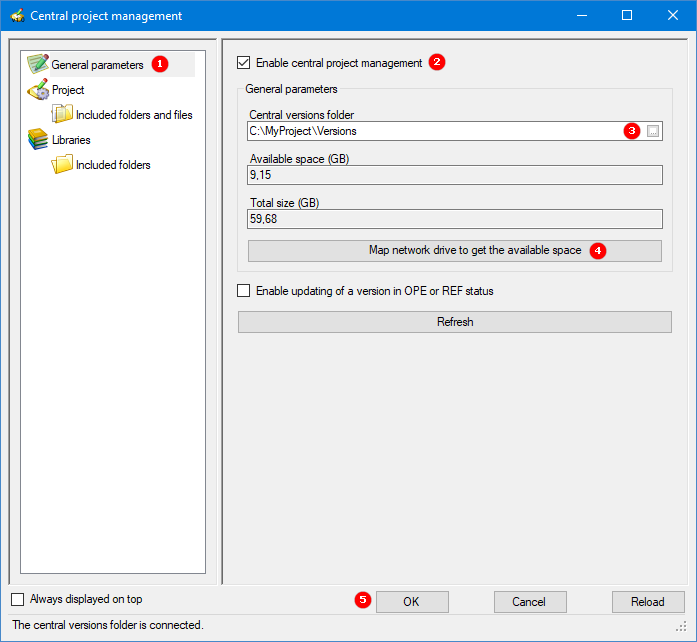The width and height of the screenshot is (697, 642).
Task: Click folder icon beside Included folders and files
Action: [x=63, y=115]
